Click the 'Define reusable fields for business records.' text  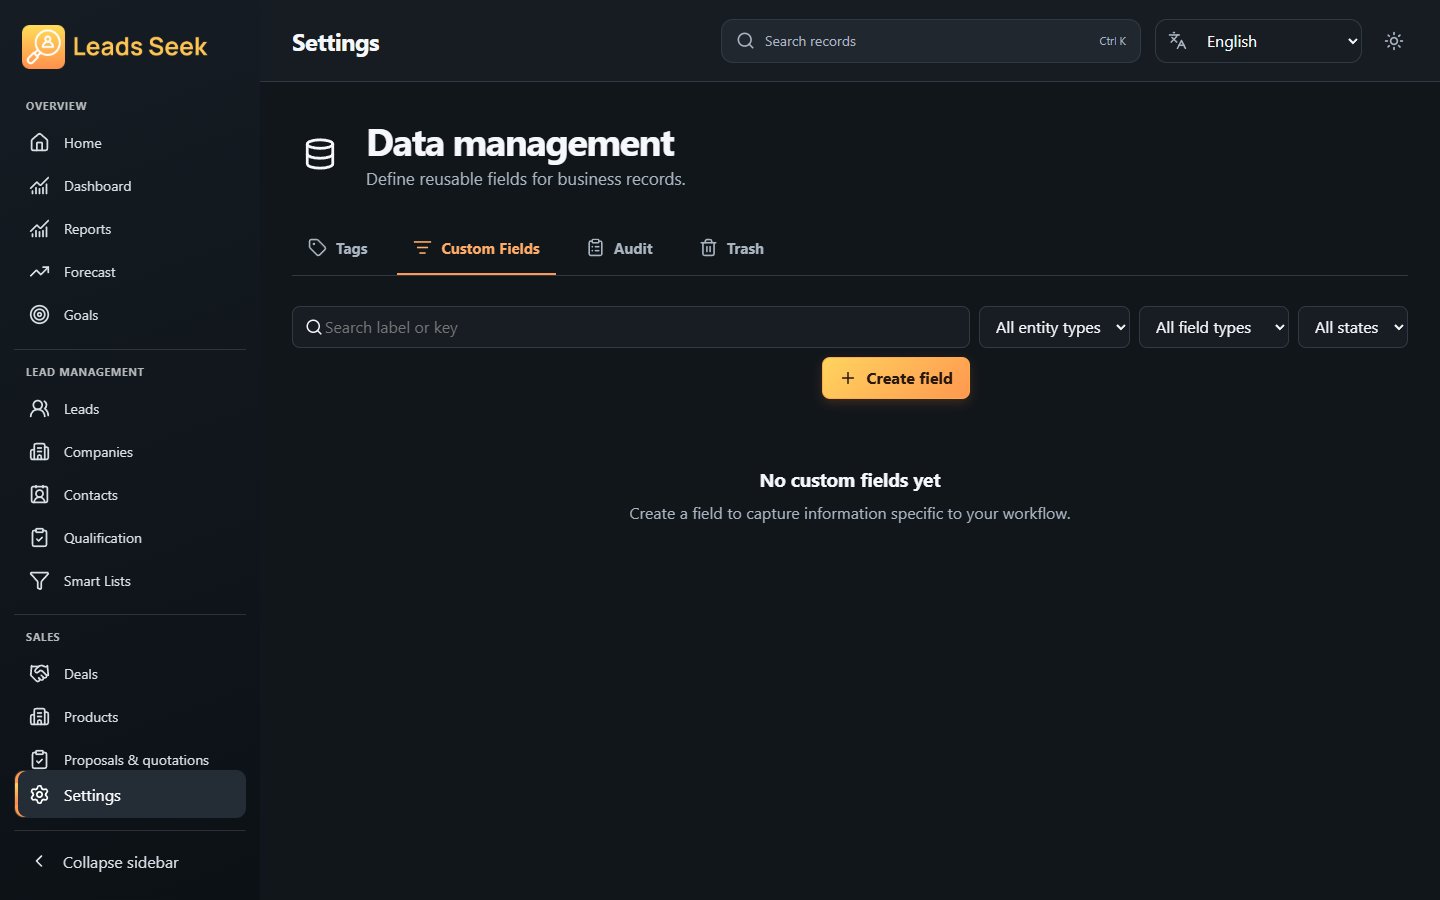(526, 179)
